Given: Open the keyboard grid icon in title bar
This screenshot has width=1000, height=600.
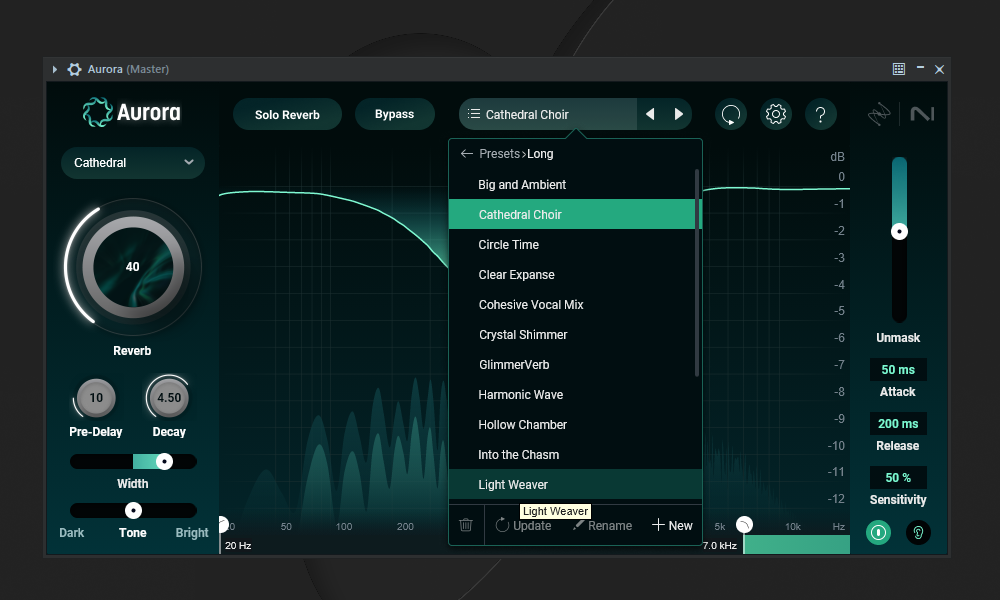Looking at the screenshot, I should 899,69.
